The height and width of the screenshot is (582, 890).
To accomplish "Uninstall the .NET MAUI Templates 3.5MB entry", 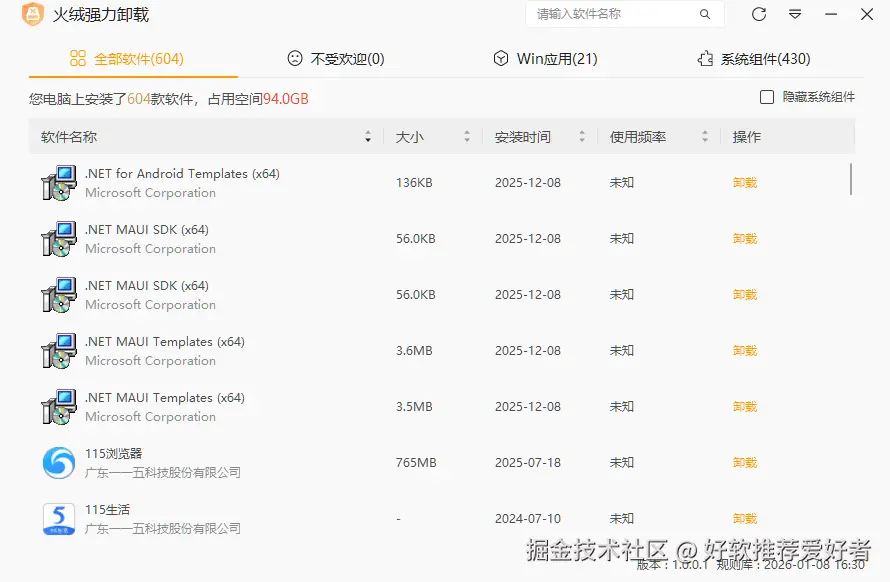I will [x=745, y=407].
